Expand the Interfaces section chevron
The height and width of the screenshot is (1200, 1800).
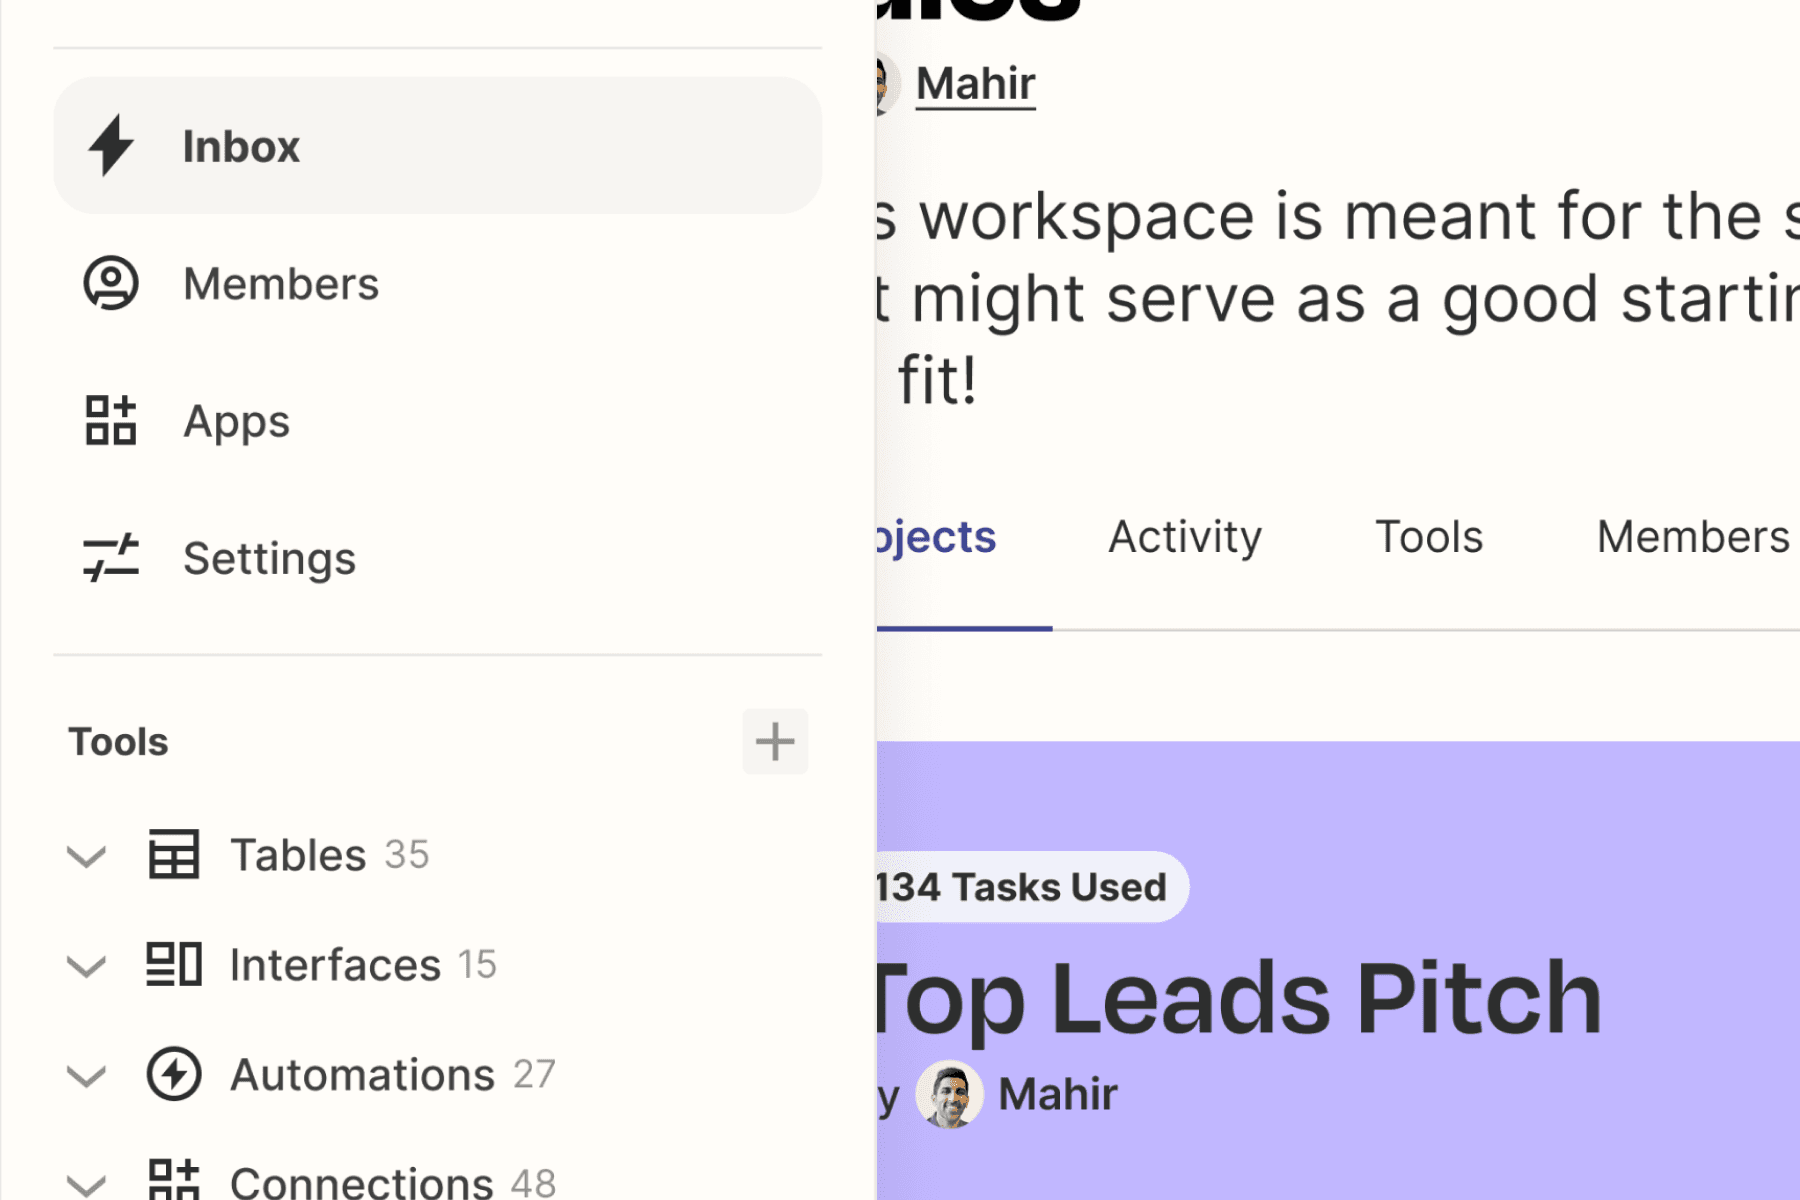click(86, 967)
